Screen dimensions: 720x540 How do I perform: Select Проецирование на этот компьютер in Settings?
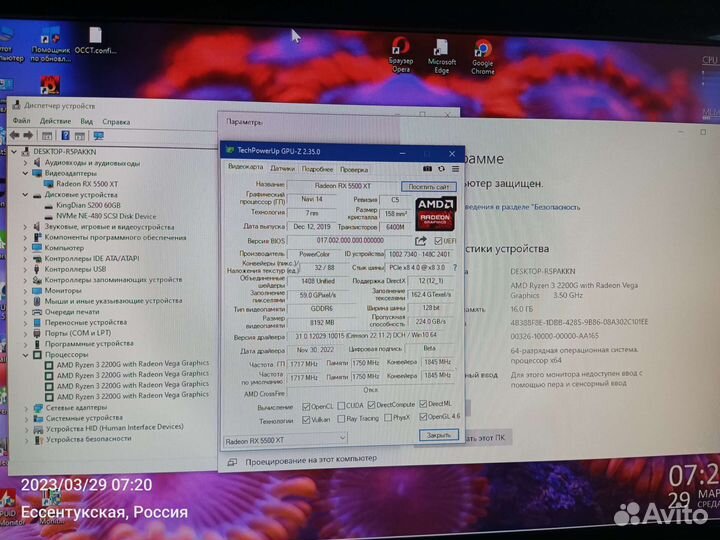click(x=311, y=459)
